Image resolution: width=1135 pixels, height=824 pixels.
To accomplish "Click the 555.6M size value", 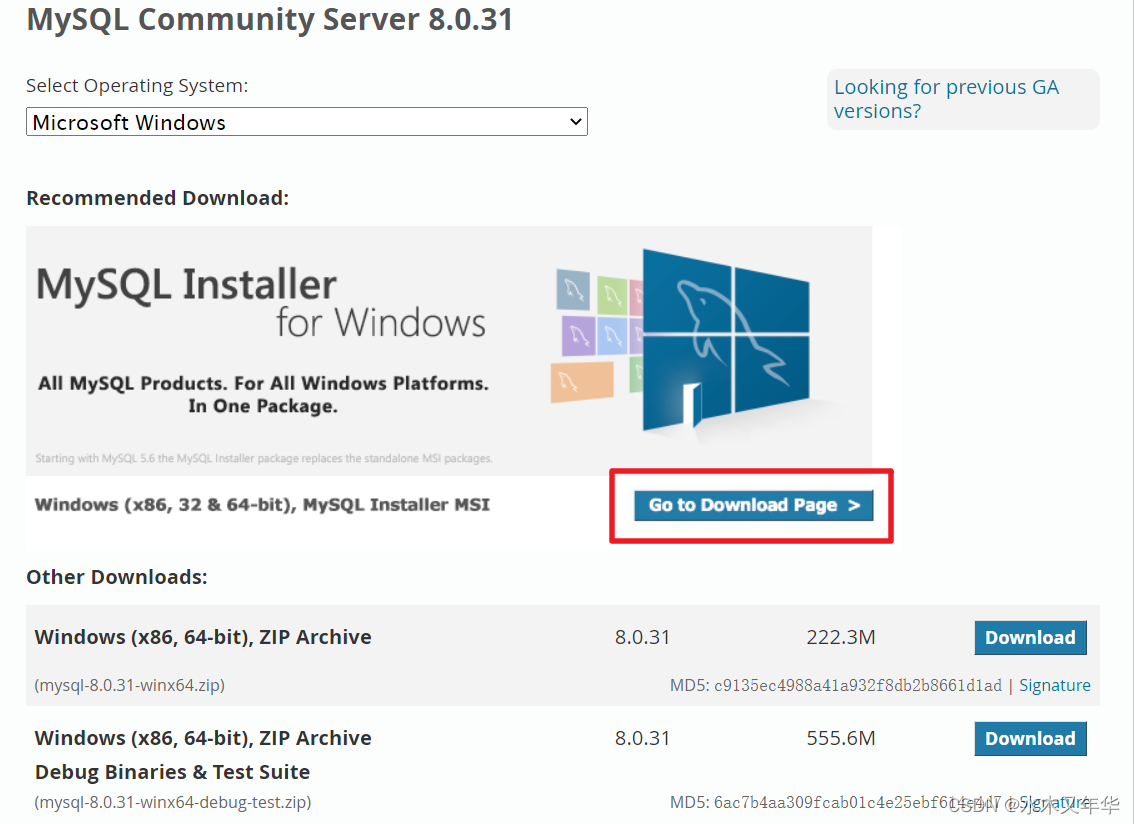I will tap(841, 739).
